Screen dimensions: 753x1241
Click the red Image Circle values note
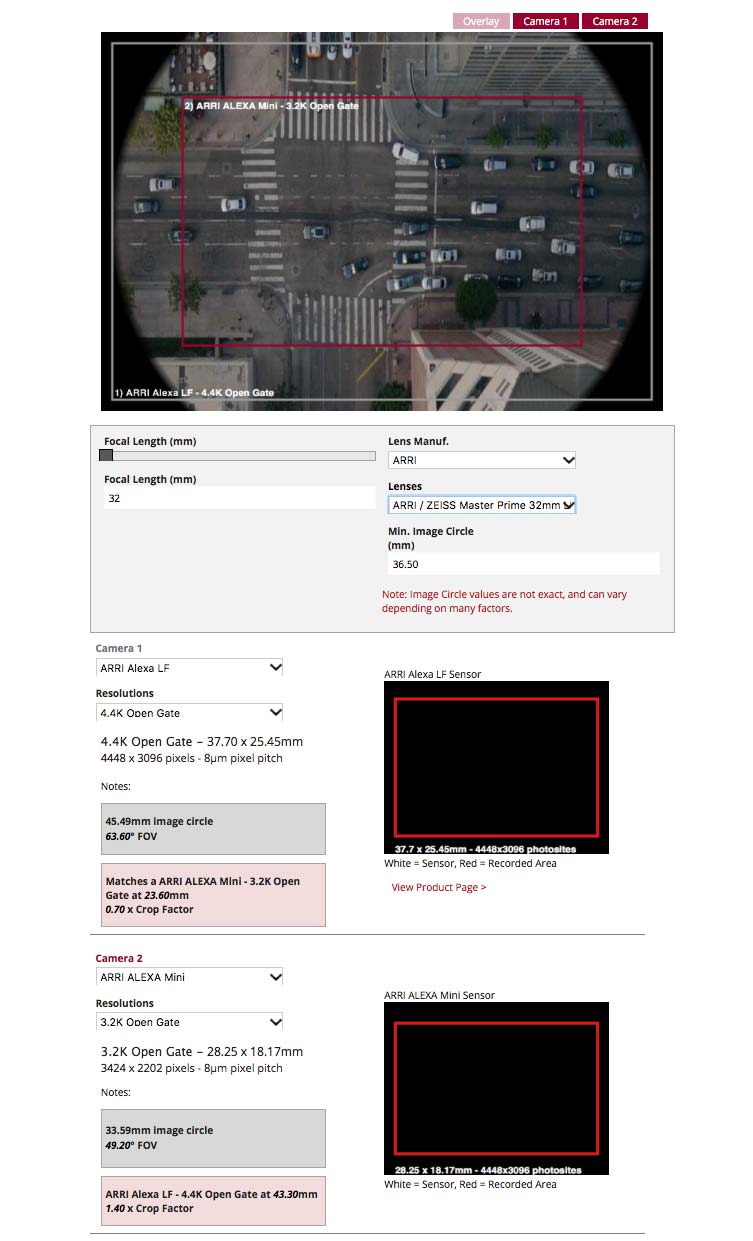[x=504, y=601]
